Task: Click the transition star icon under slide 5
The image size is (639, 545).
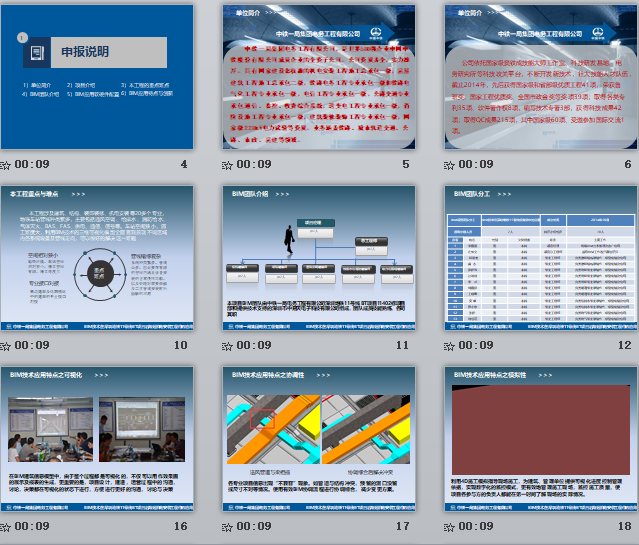Action: 227,165
